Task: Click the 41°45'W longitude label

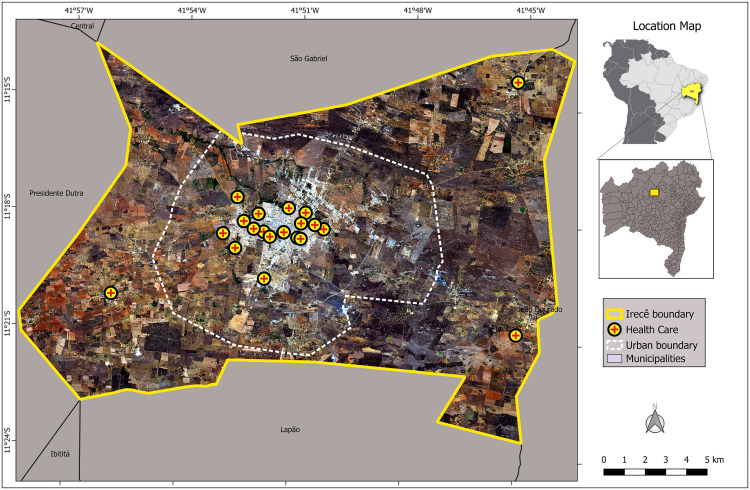Action: pos(530,10)
